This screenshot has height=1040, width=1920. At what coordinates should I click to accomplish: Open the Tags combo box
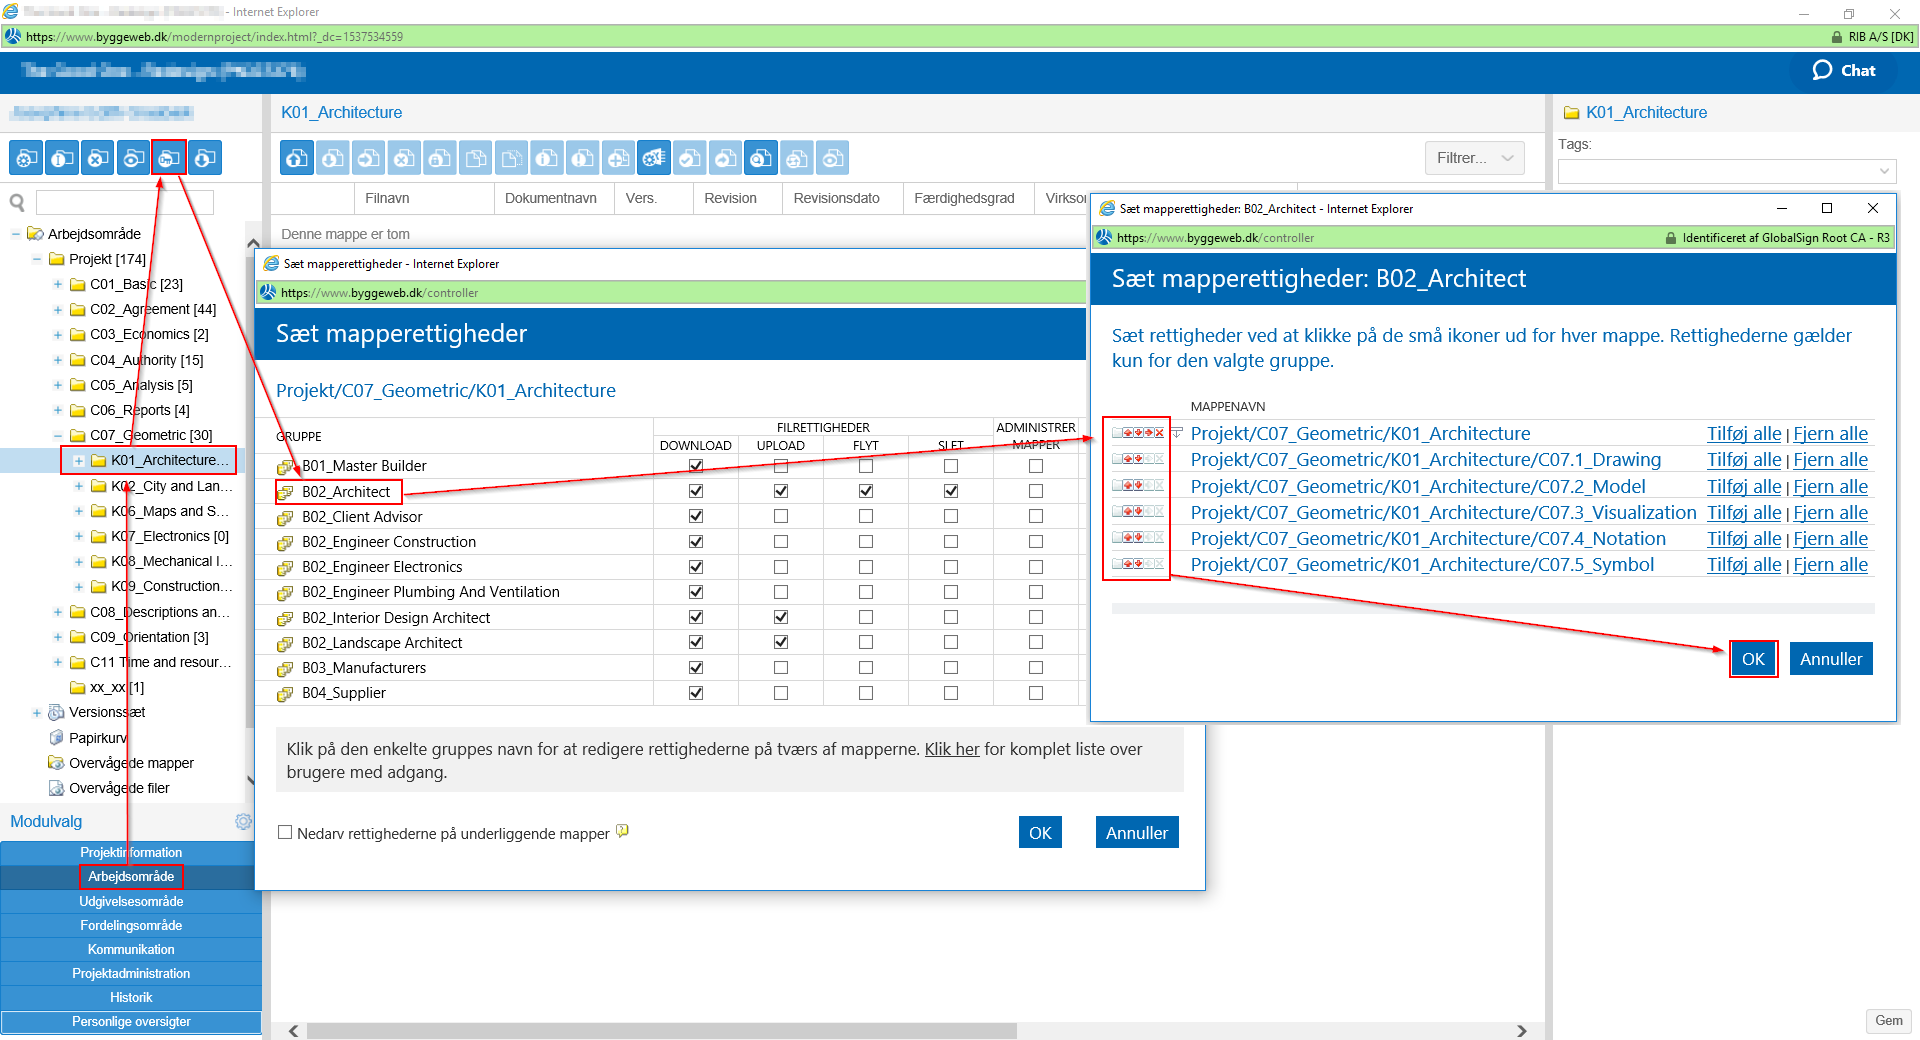(1726, 171)
